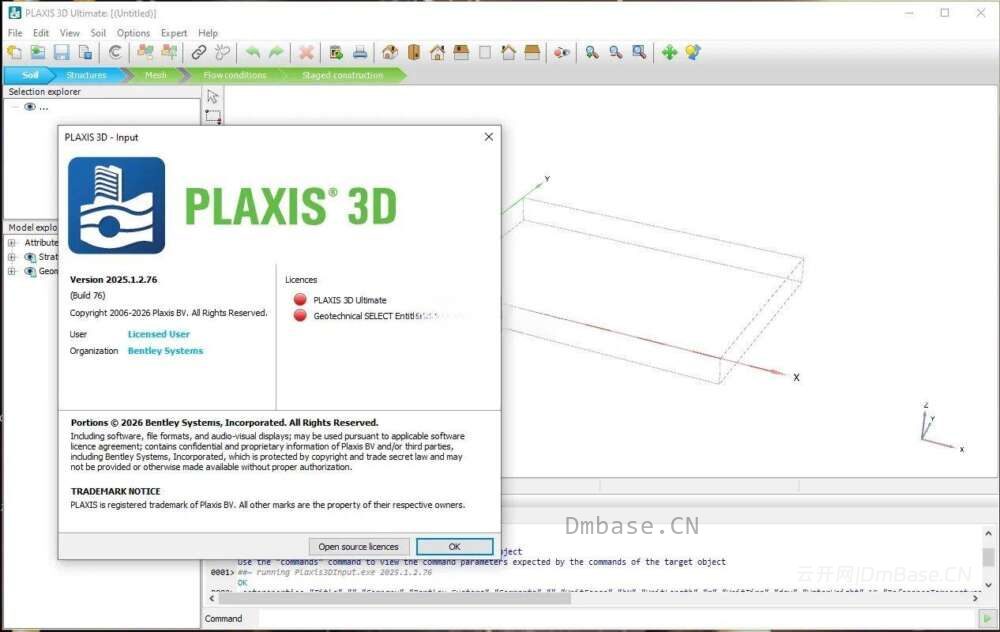
Task: Close the PLAXIS 3D - Input dialog
Action: [489, 136]
